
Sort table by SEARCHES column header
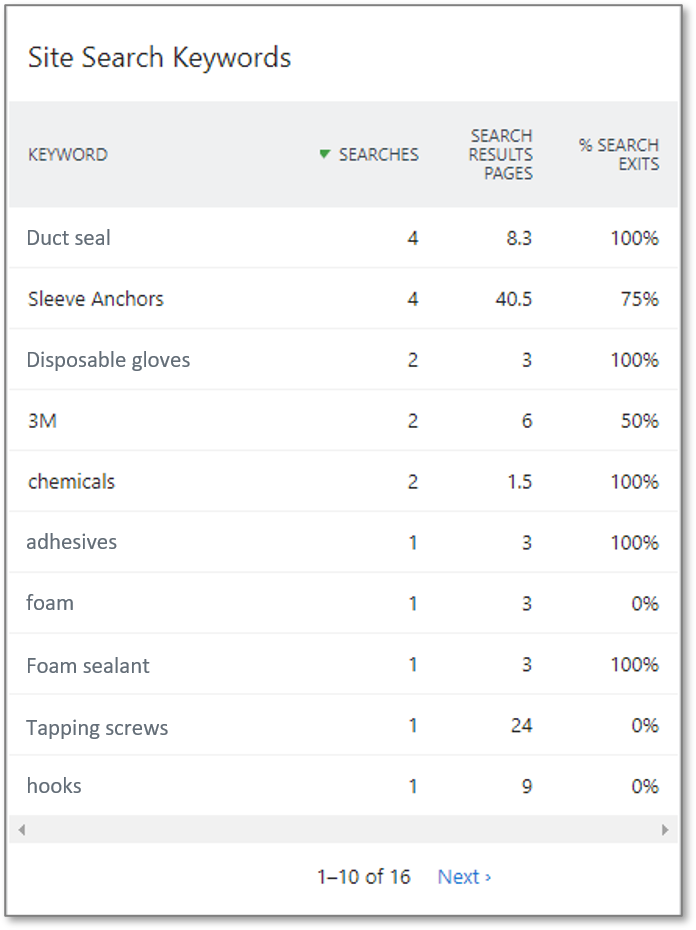(379, 154)
